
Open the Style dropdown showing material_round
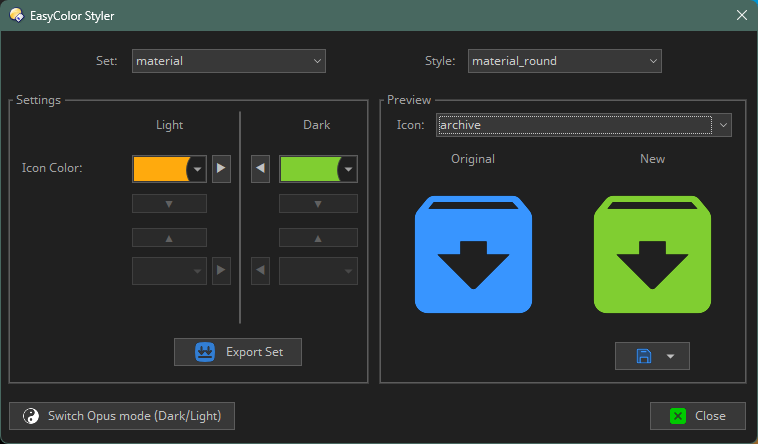[x=565, y=61]
